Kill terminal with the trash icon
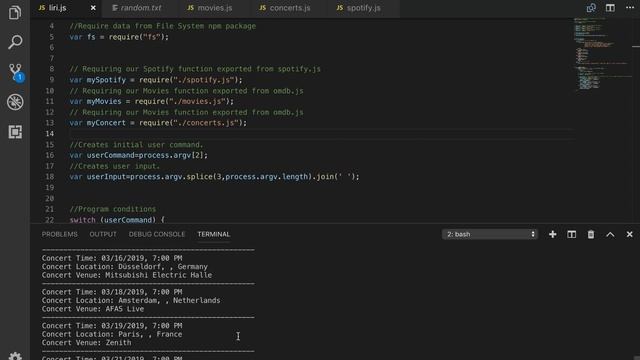Screen dimensions: 640x360 click(x=591, y=234)
